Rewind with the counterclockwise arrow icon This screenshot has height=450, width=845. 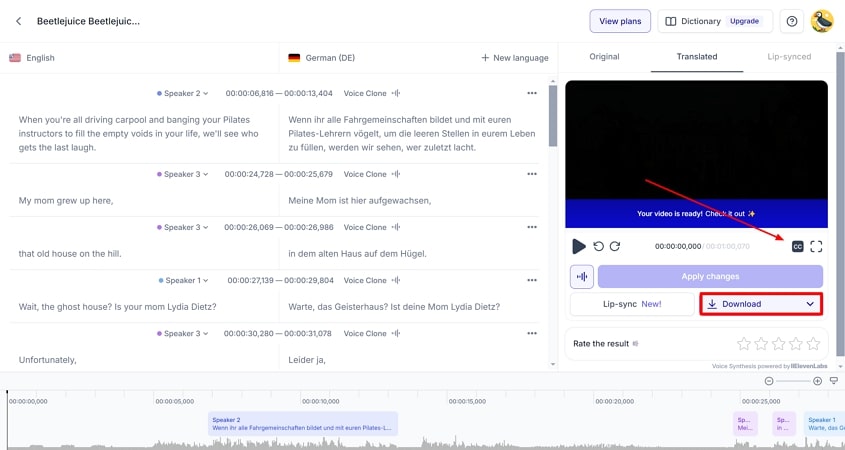point(598,246)
